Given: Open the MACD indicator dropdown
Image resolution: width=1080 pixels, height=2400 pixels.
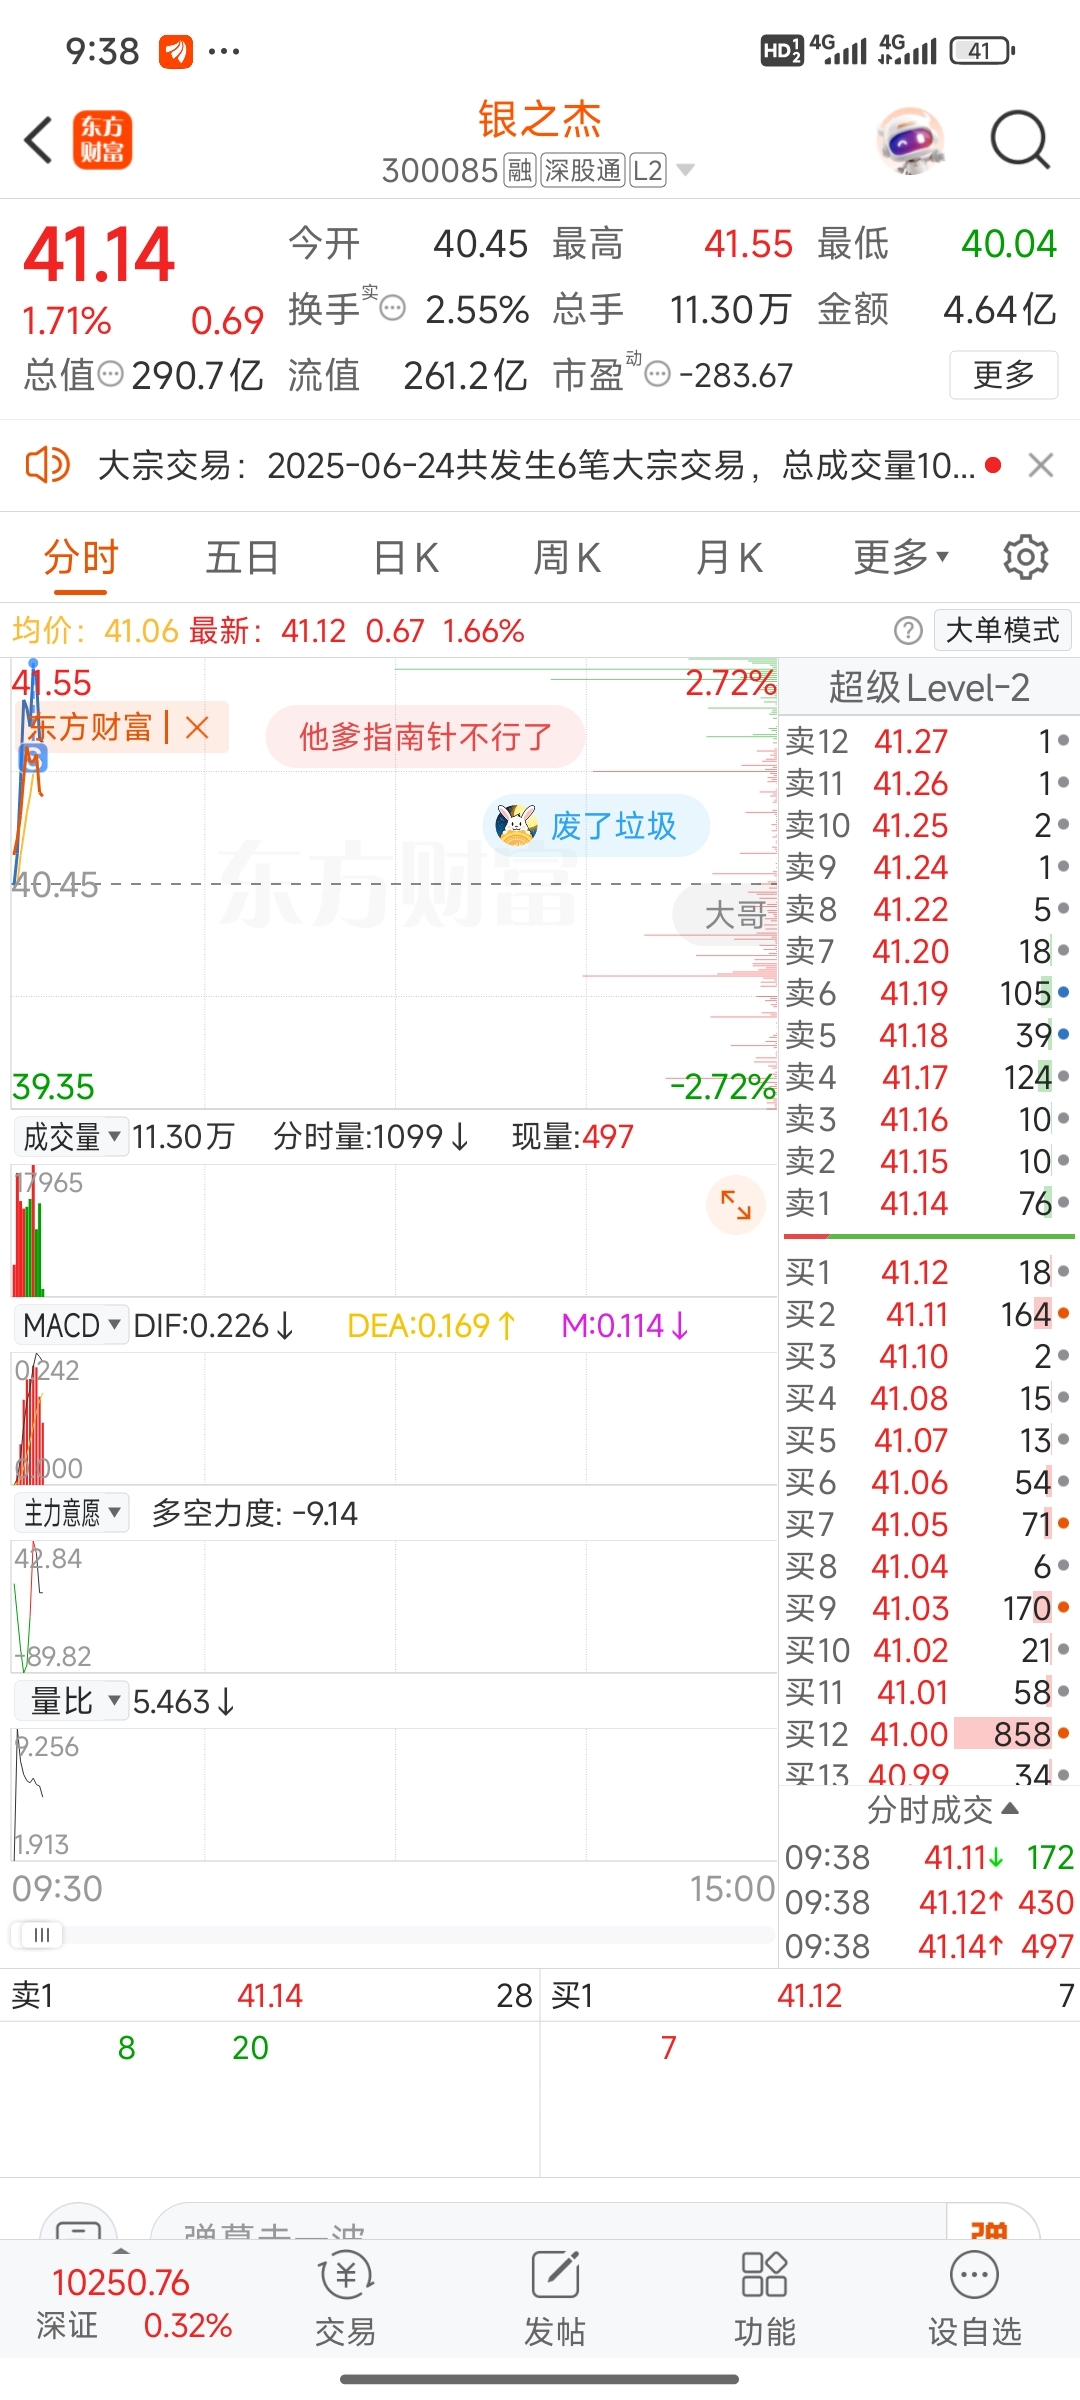Looking at the screenshot, I should 71,1326.
